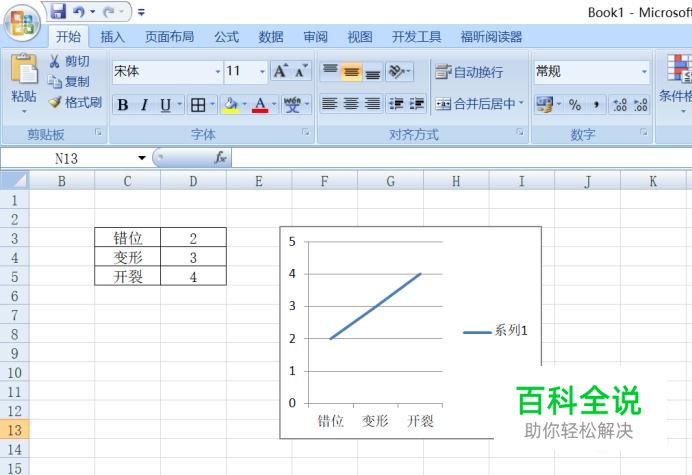Decrease decimal places
Screen dimensions: 692x475
pos(640,105)
